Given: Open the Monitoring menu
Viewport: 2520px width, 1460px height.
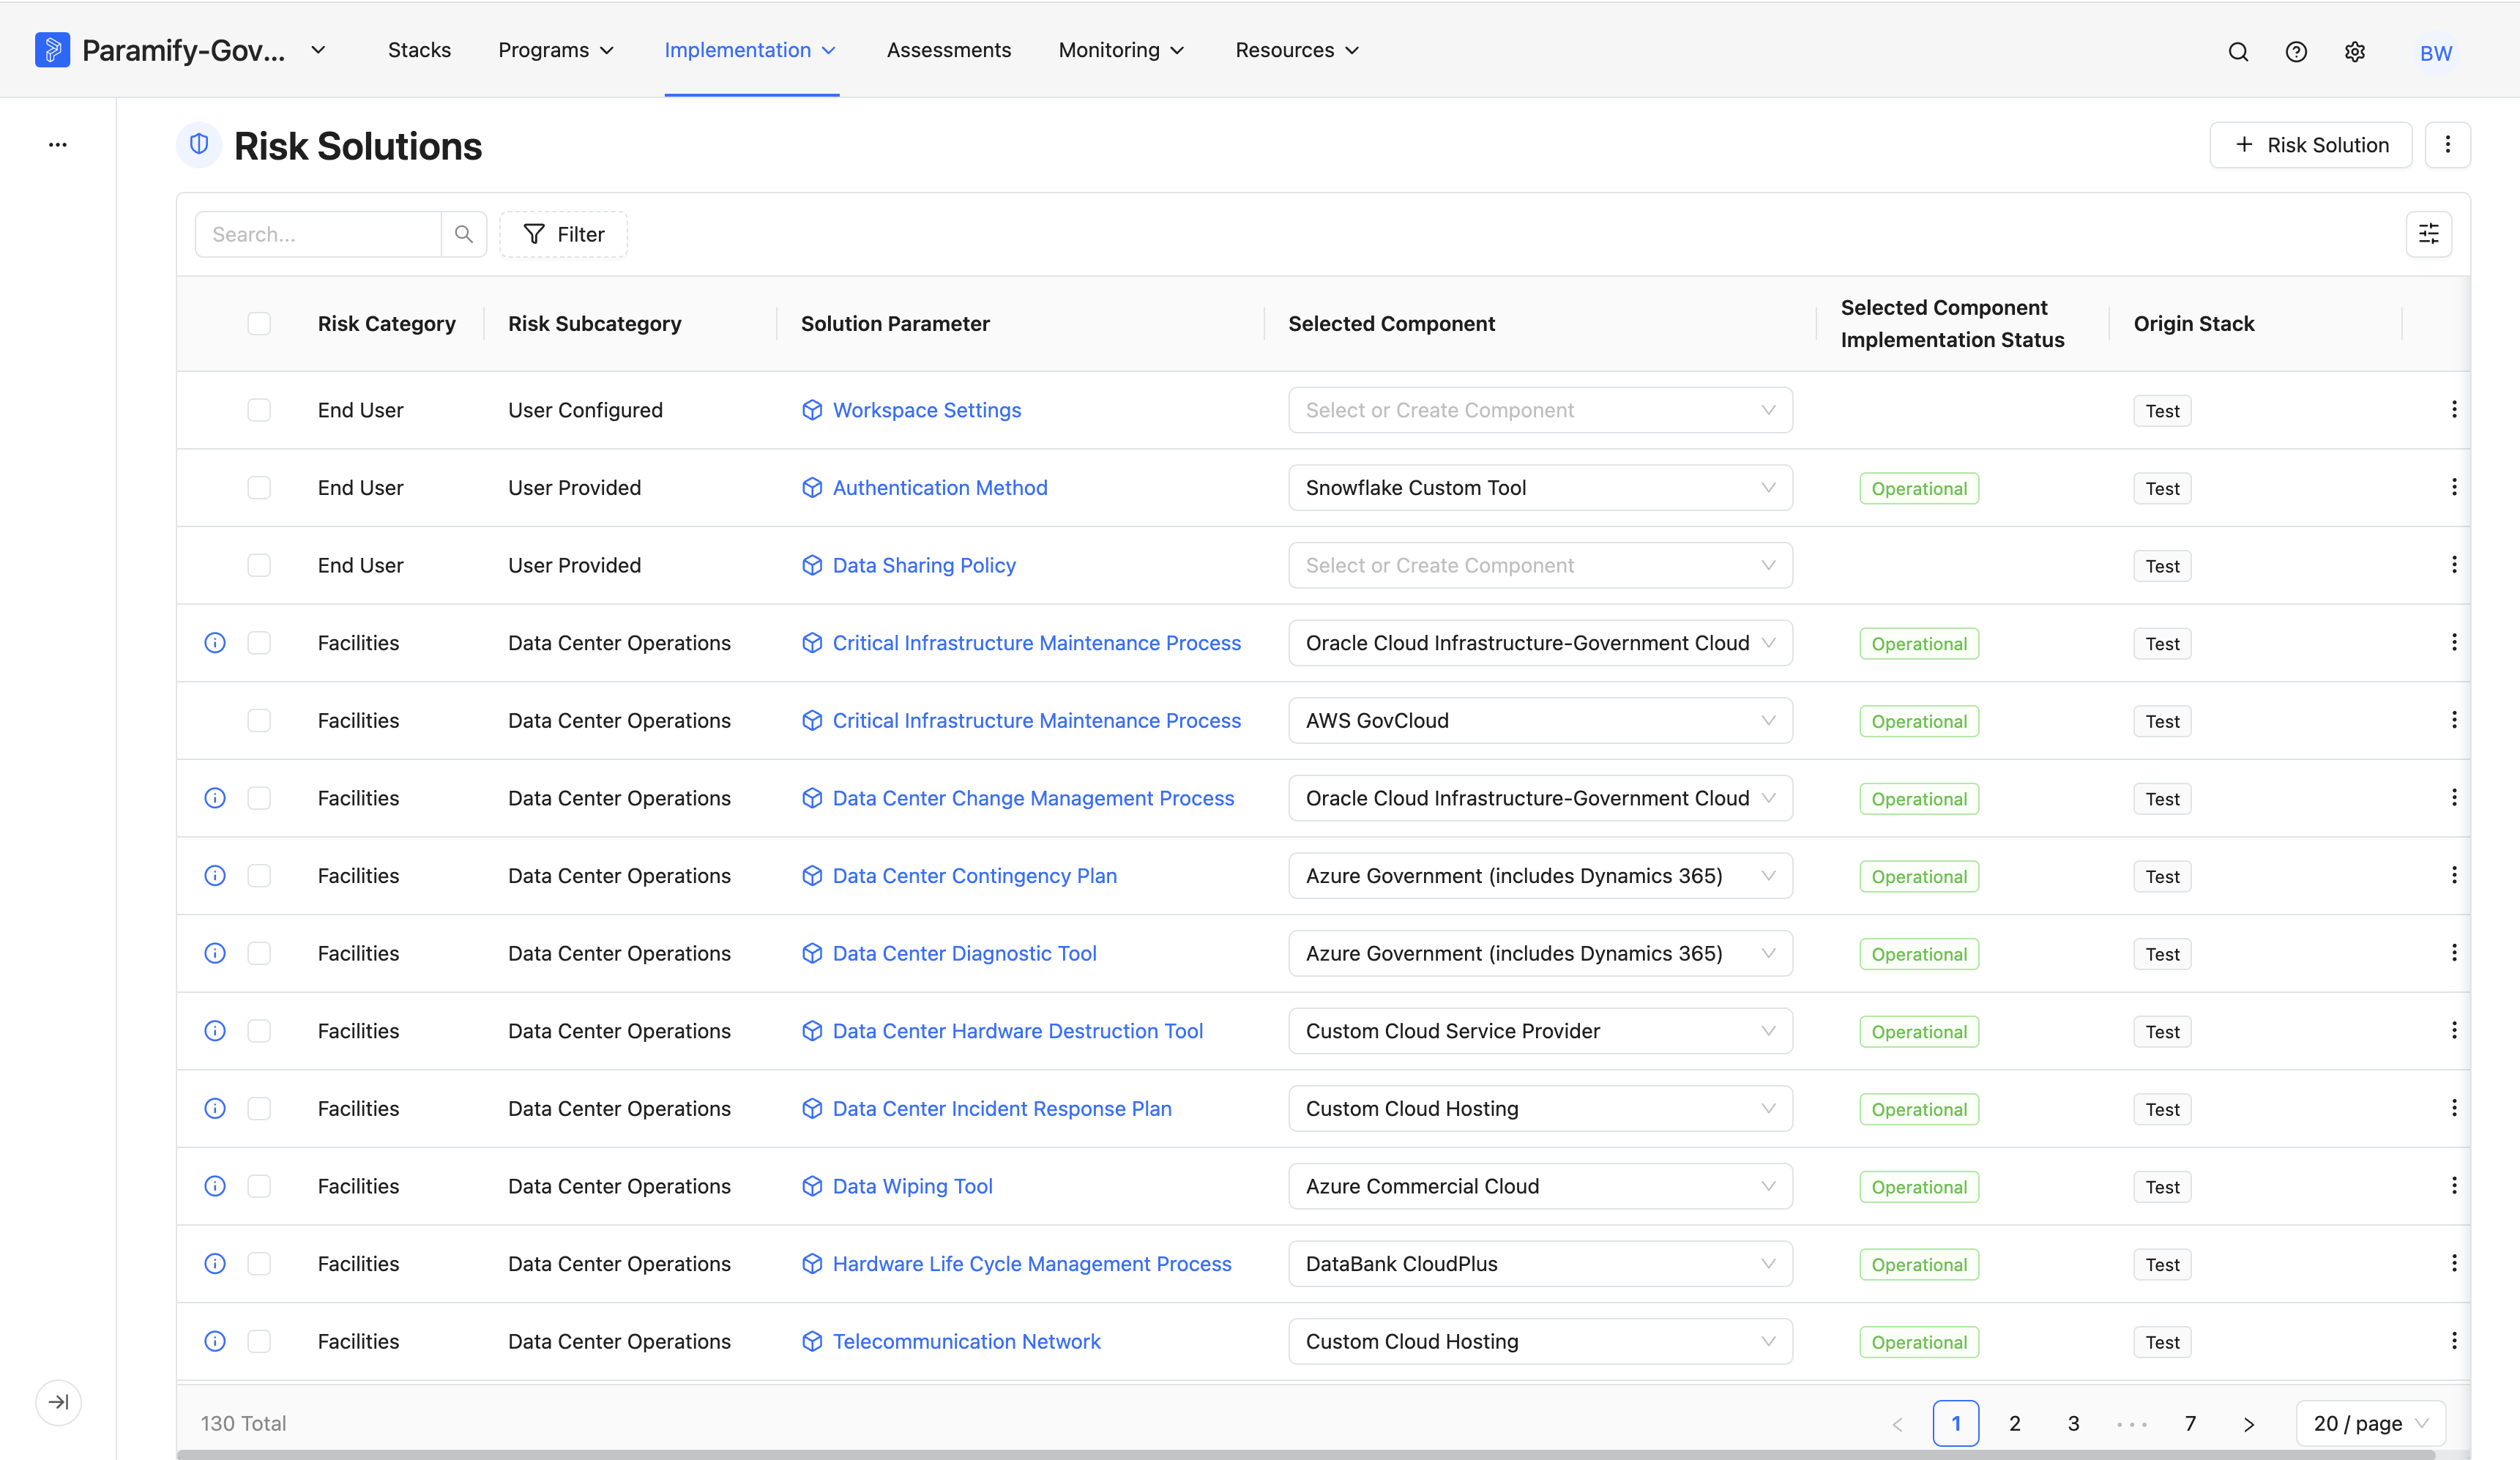Looking at the screenshot, I should point(1121,50).
